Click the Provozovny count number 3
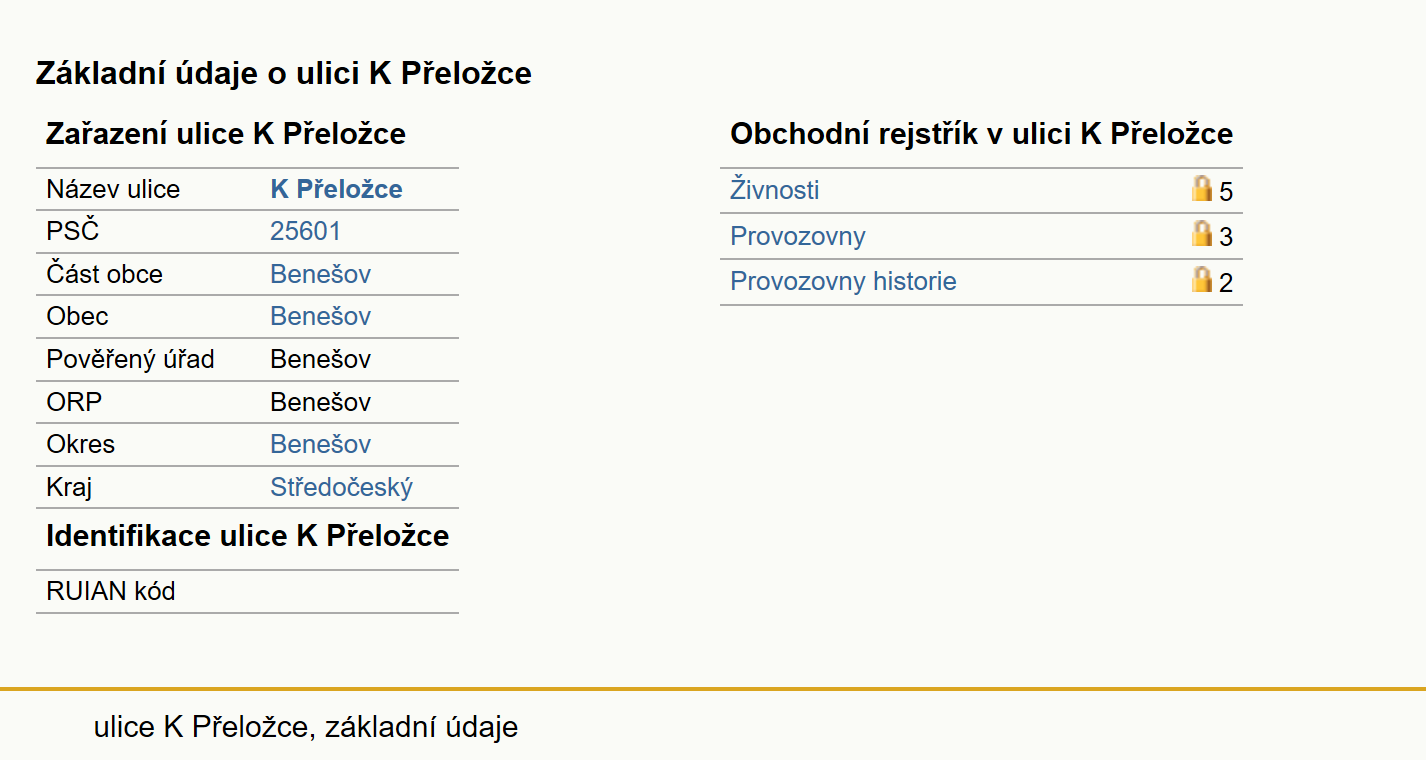This screenshot has height=760, width=1426. [1226, 237]
